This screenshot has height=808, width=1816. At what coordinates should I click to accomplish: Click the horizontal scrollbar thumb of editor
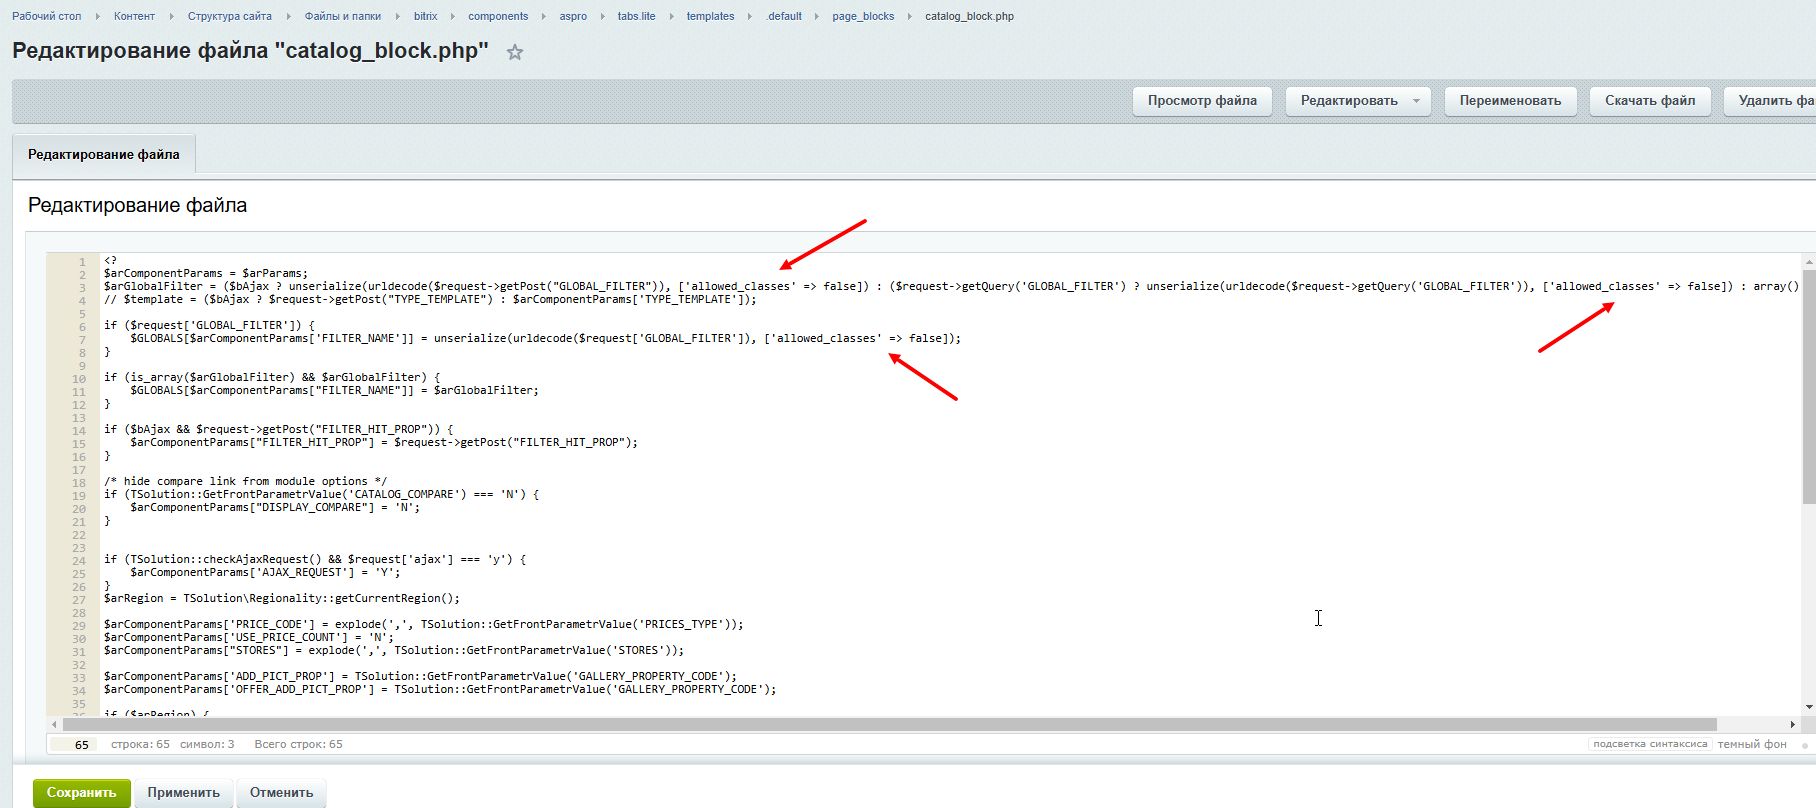point(890,724)
